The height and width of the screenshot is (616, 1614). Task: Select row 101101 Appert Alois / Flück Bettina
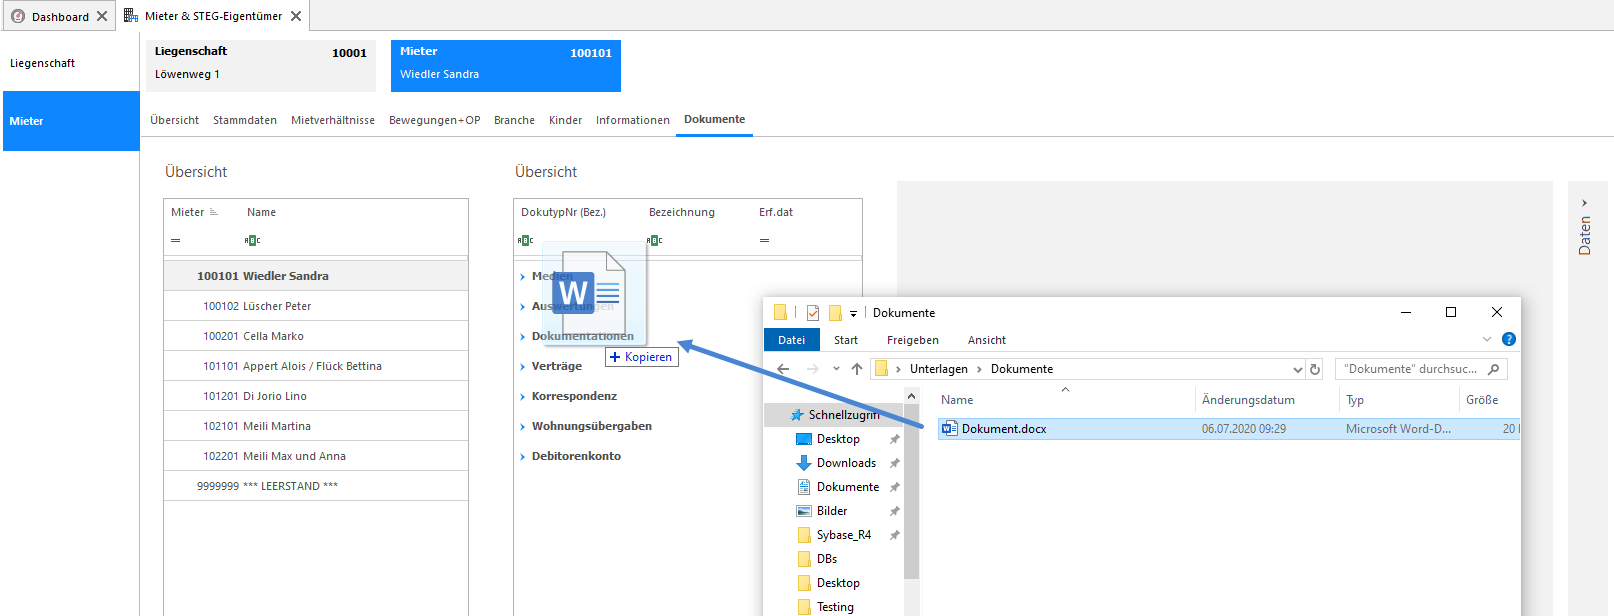click(x=316, y=366)
